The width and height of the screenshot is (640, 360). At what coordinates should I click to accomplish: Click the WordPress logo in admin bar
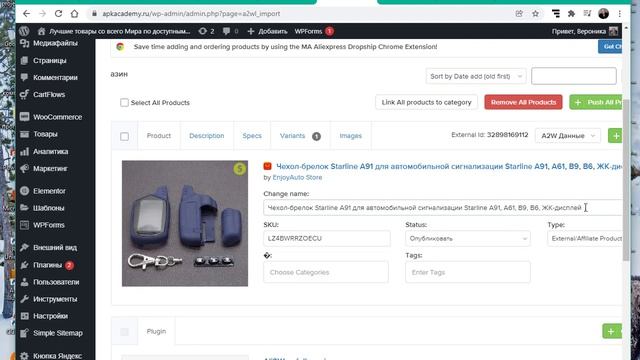24,31
